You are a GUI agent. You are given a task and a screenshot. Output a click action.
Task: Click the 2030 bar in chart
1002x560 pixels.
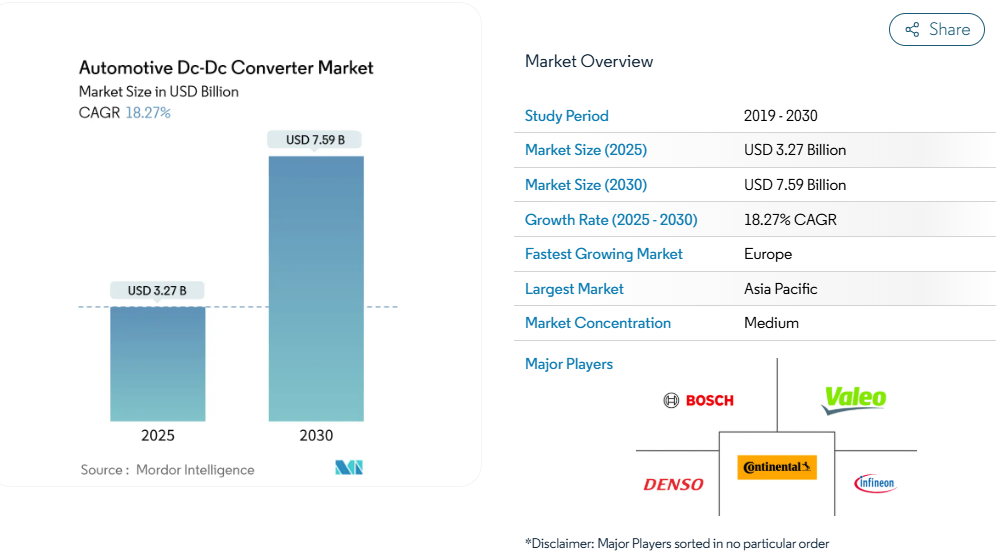pos(316,288)
